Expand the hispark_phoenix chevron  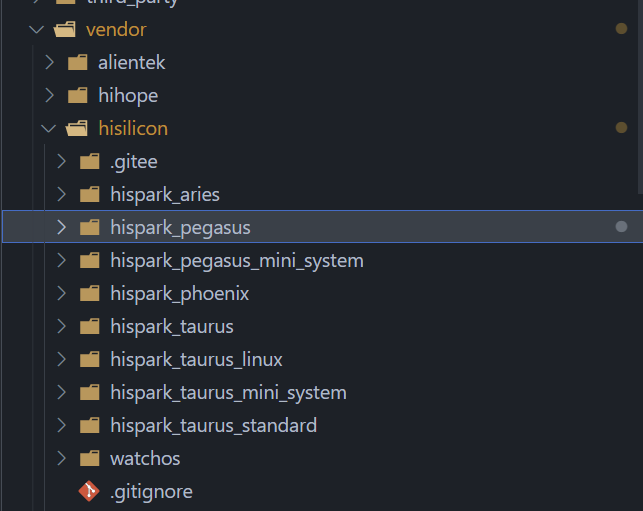[x=62, y=293]
